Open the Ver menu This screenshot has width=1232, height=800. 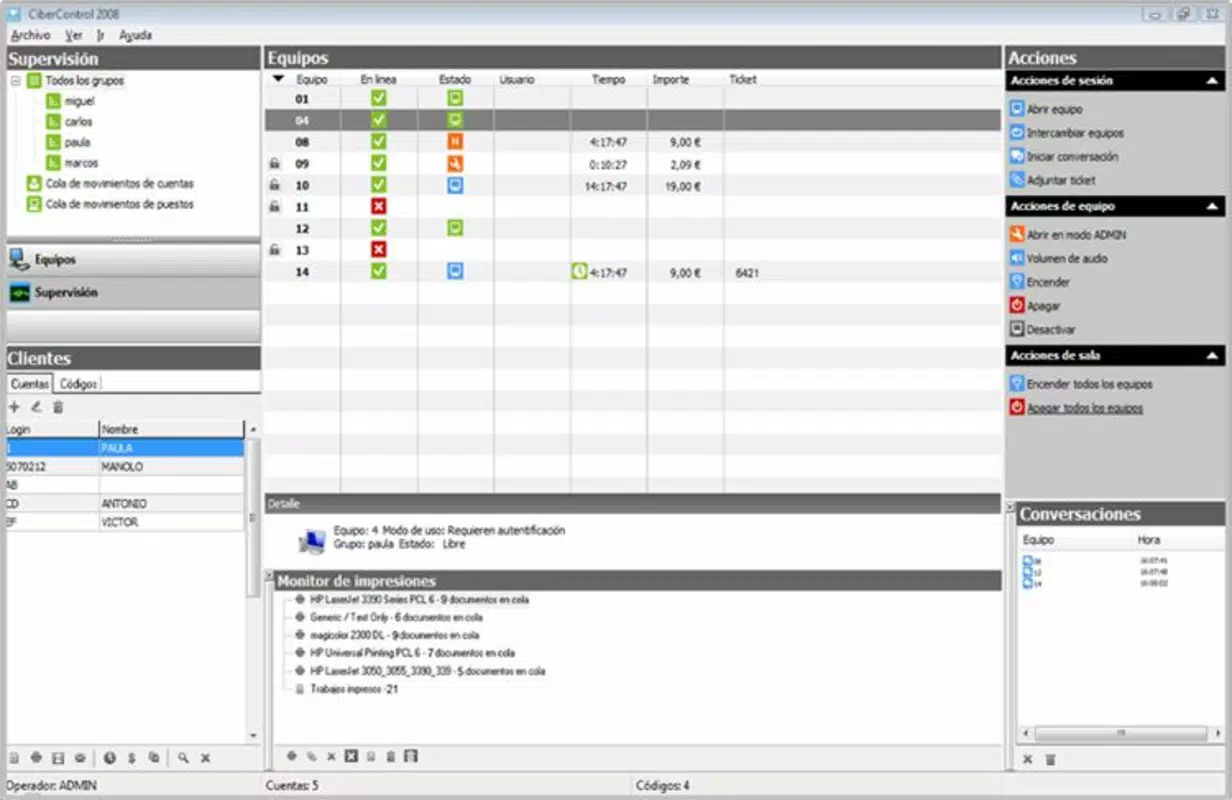pos(74,35)
